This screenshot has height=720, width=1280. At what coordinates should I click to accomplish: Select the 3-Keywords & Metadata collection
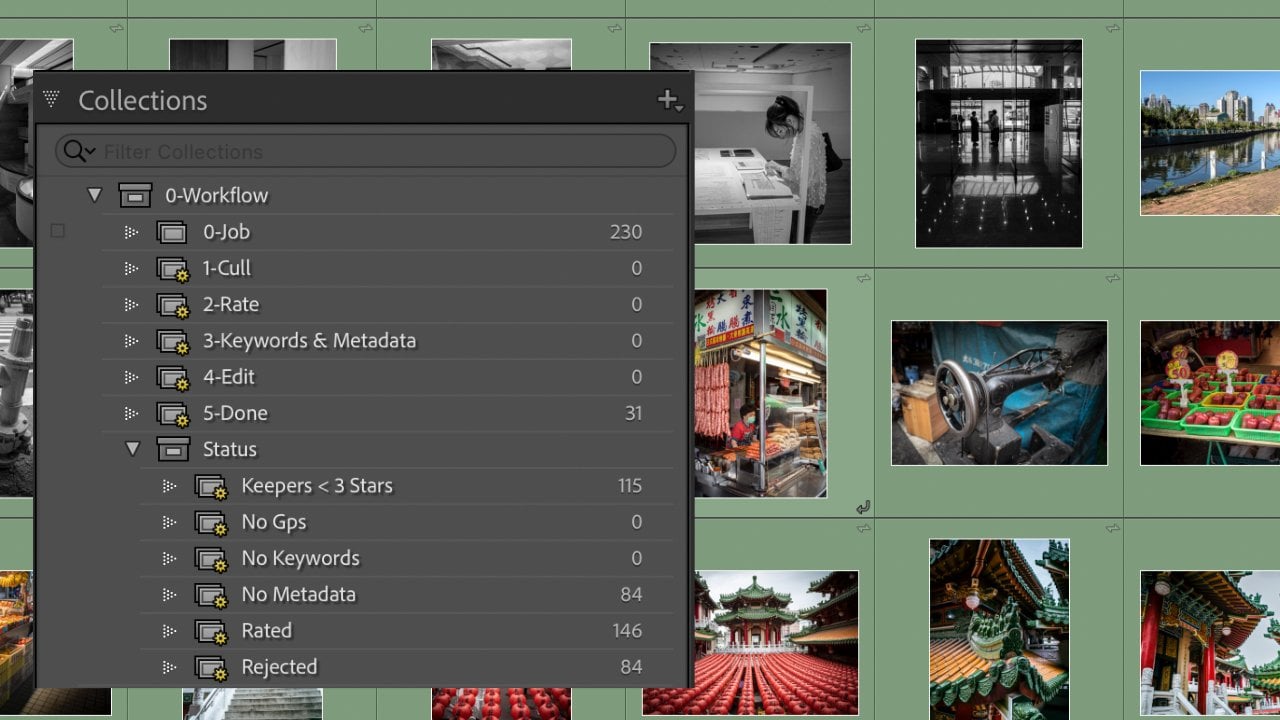pyautogui.click(x=309, y=341)
